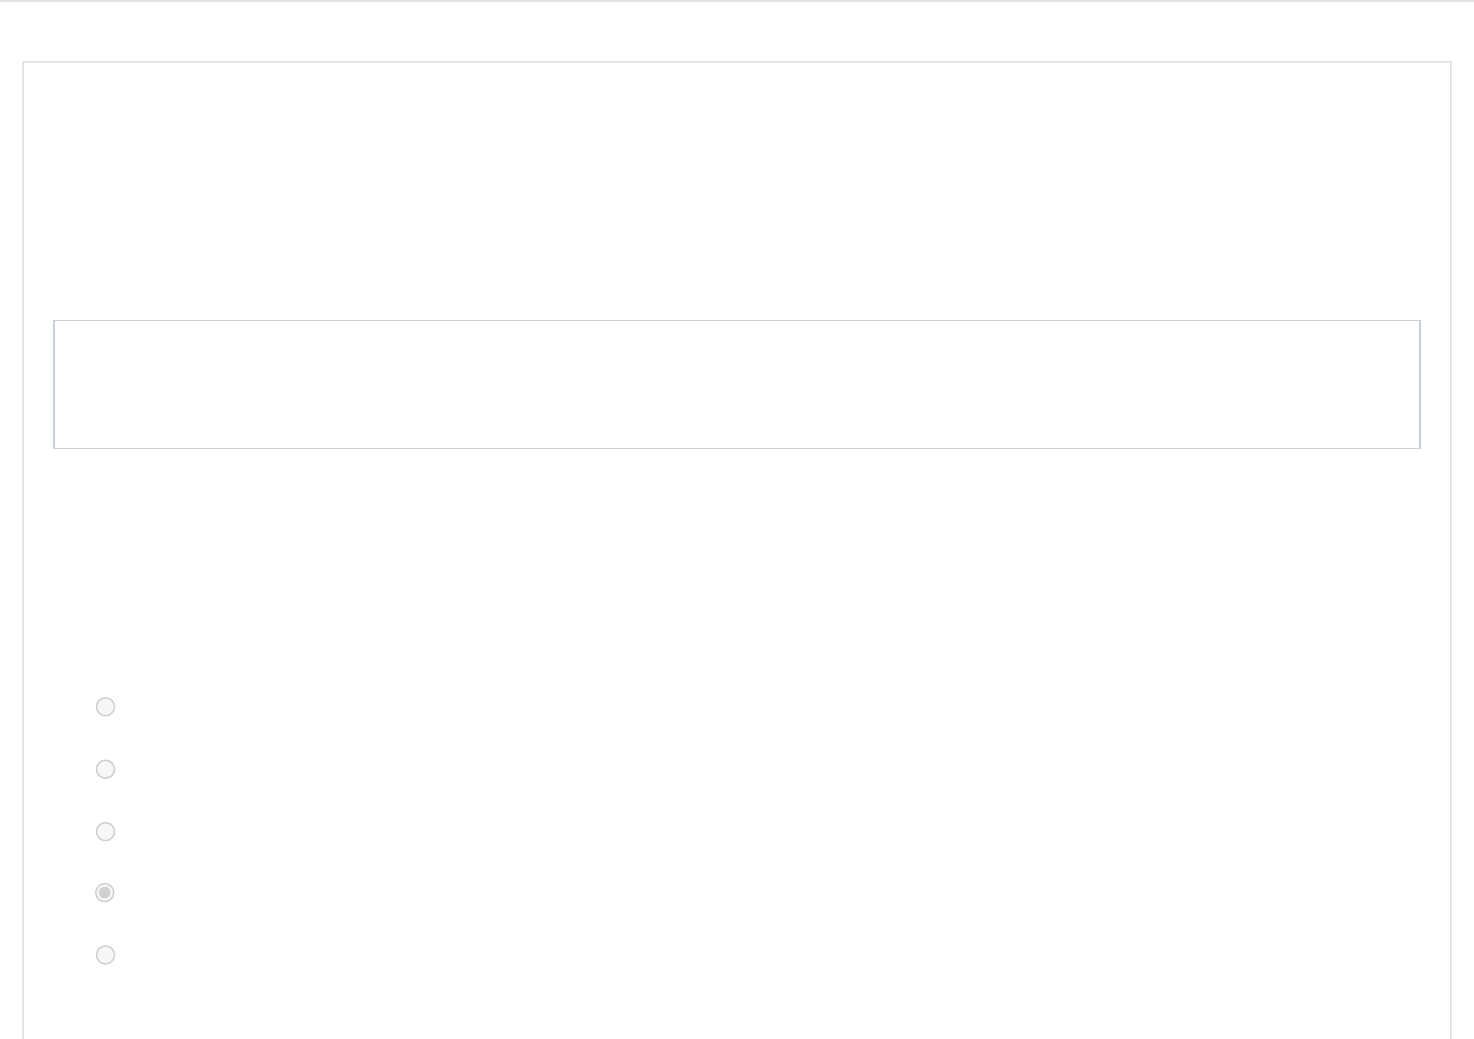1474x1039 pixels.
Task: Select the radio second from the bottom
Action: (105, 892)
